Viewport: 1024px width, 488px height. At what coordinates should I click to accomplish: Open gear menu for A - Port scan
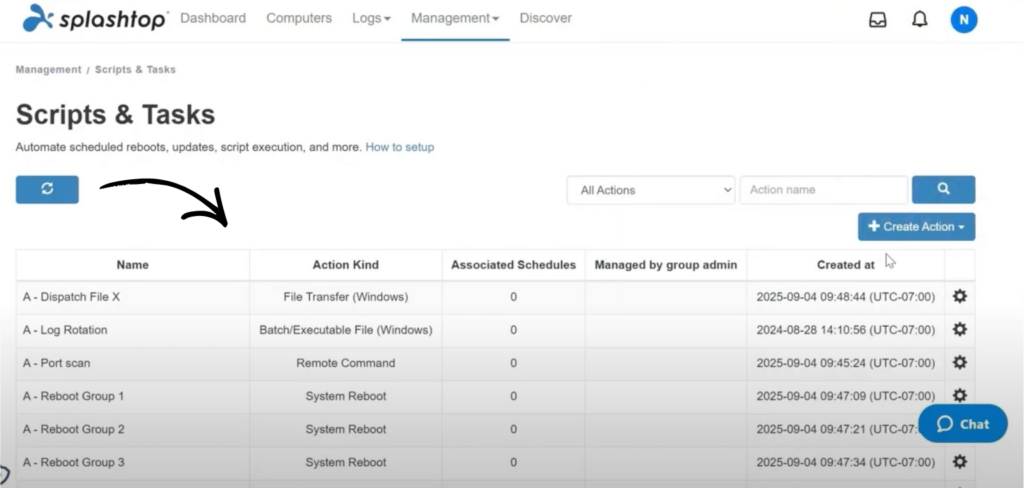tap(959, 363)
